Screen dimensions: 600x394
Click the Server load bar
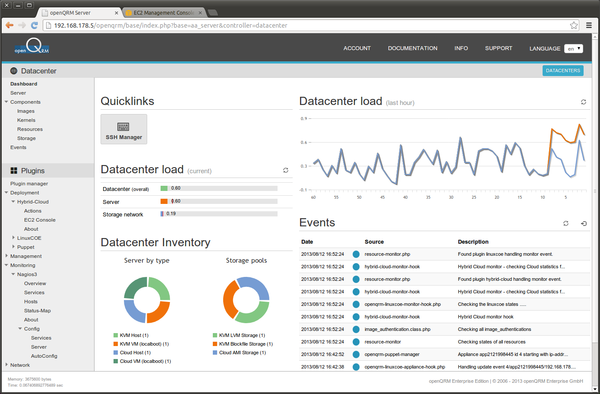tap(219, 201)
